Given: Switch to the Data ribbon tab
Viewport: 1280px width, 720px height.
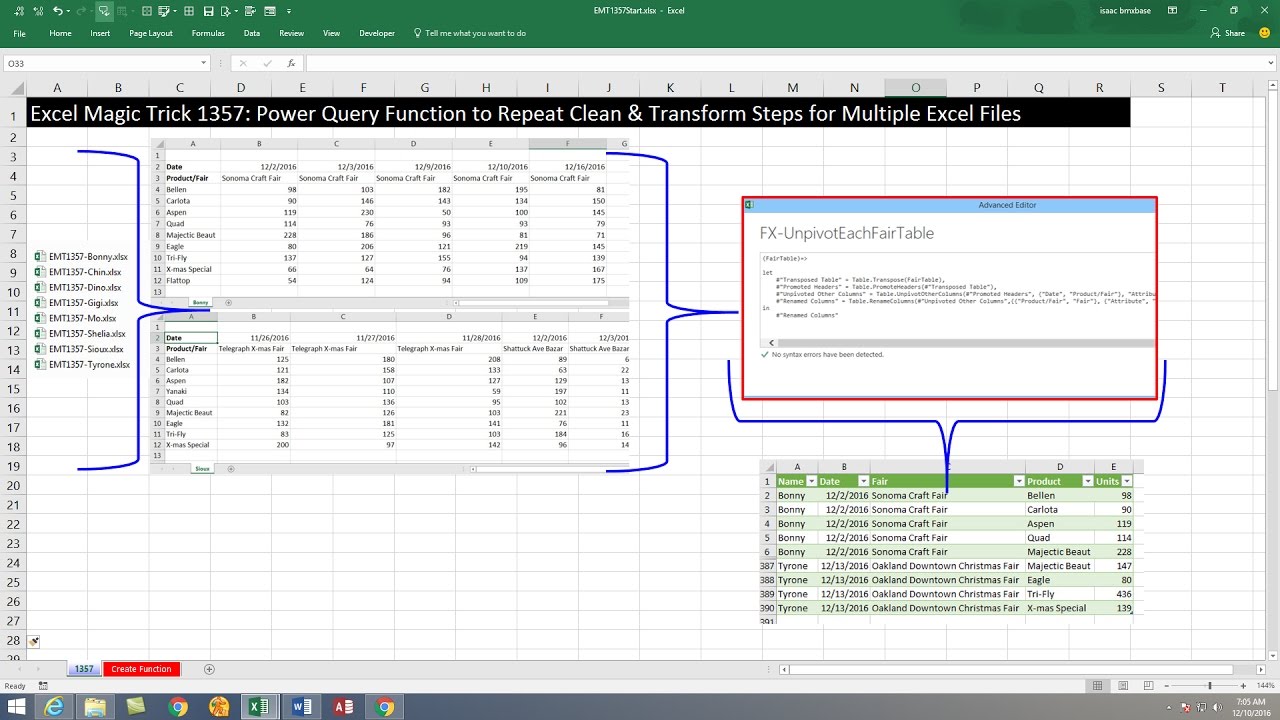Looking at the screenshot, I should pyautogui.click(x=252, y=33).
